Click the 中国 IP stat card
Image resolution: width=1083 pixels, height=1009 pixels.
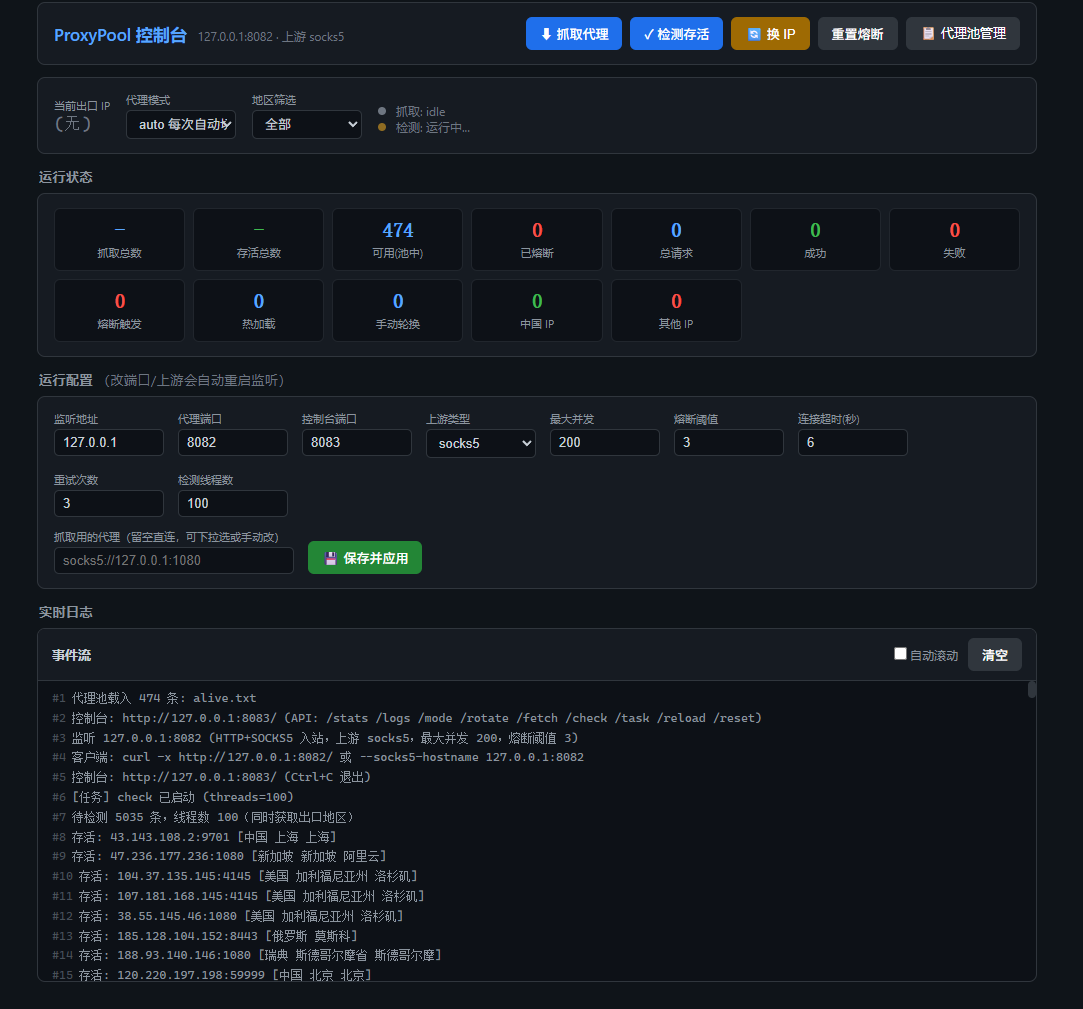coord(537,311)
